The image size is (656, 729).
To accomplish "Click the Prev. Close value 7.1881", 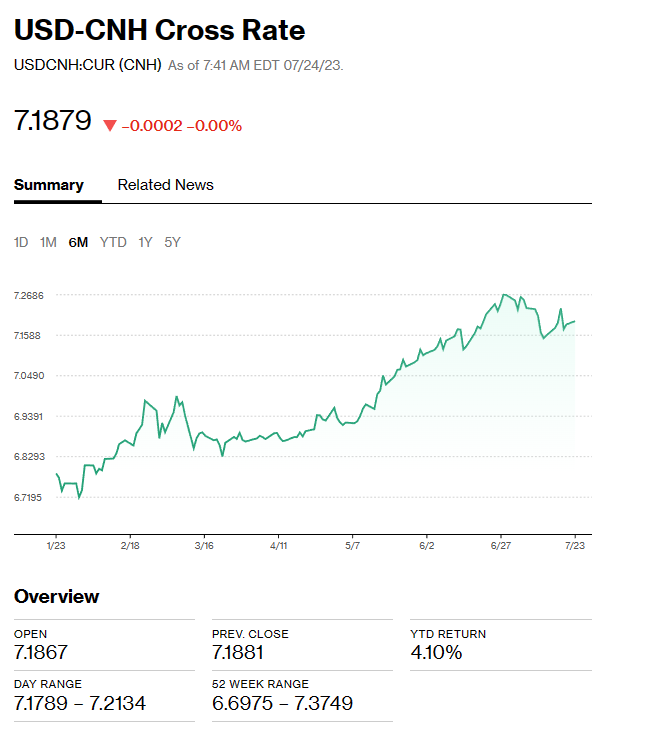I will click(239, 653).
